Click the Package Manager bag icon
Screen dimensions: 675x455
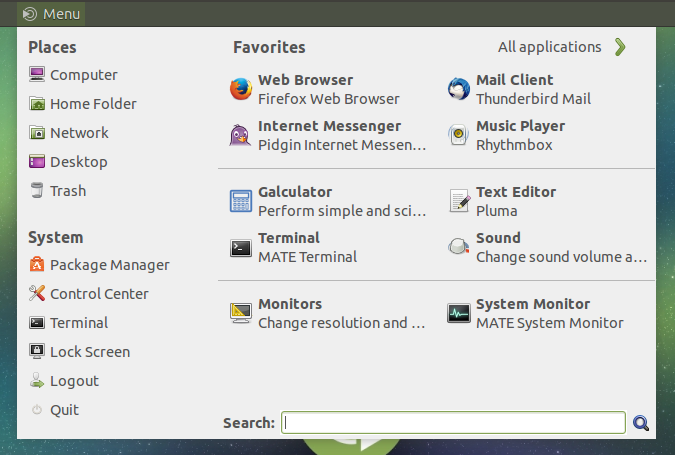point(37,264)
